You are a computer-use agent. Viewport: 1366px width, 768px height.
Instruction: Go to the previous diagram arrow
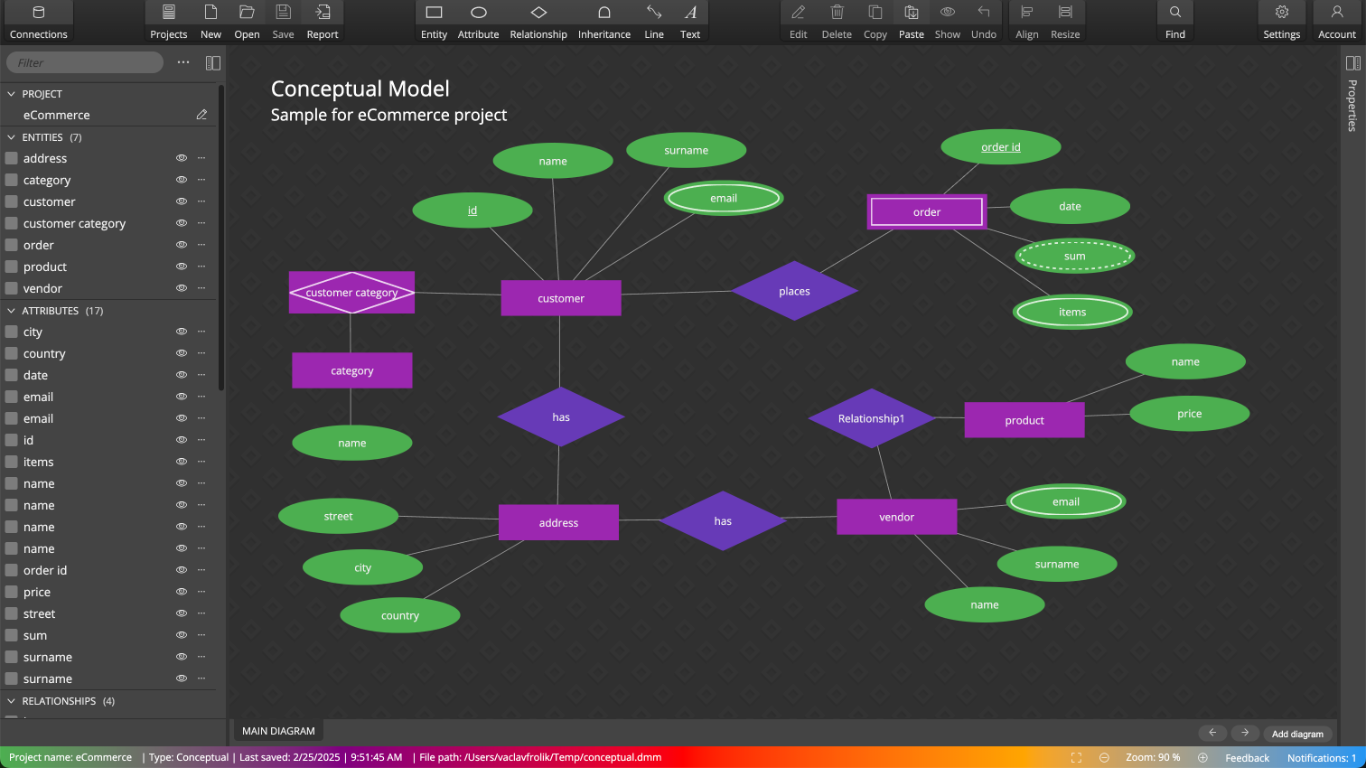tap(1212, 733)
